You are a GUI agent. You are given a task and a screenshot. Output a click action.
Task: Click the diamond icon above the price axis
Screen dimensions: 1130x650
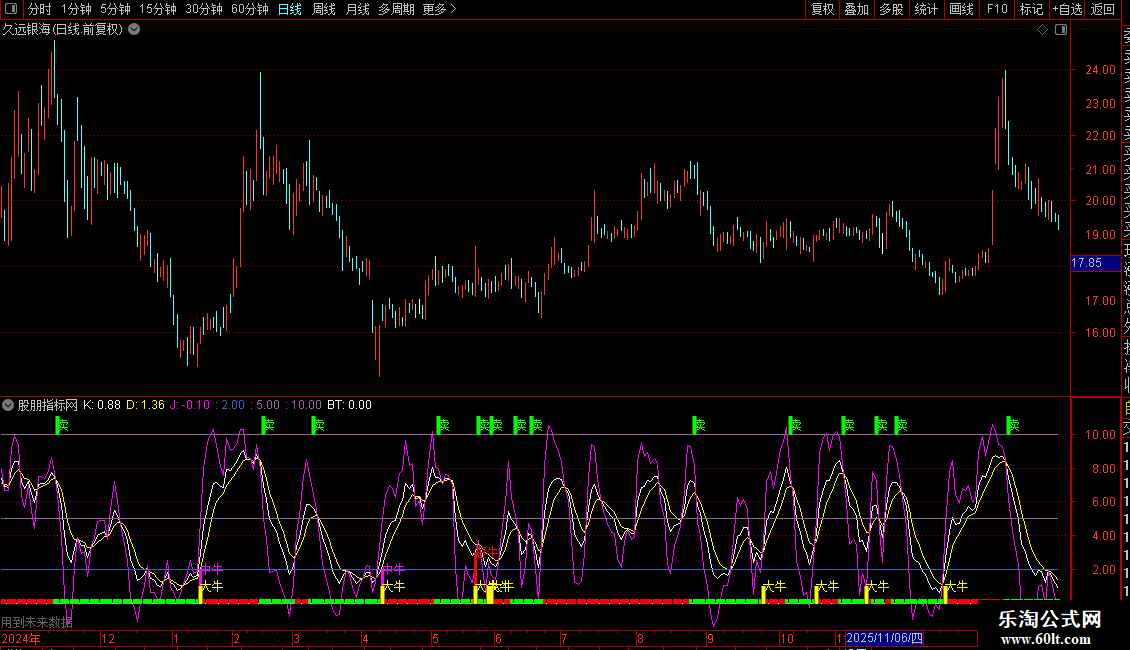[1043, 30]
